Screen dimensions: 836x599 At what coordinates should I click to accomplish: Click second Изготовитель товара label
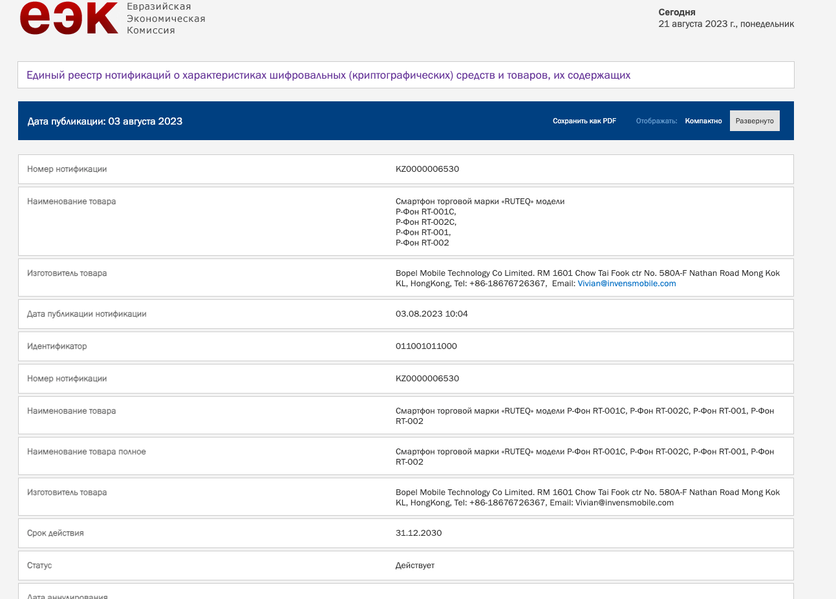[67, 492]
